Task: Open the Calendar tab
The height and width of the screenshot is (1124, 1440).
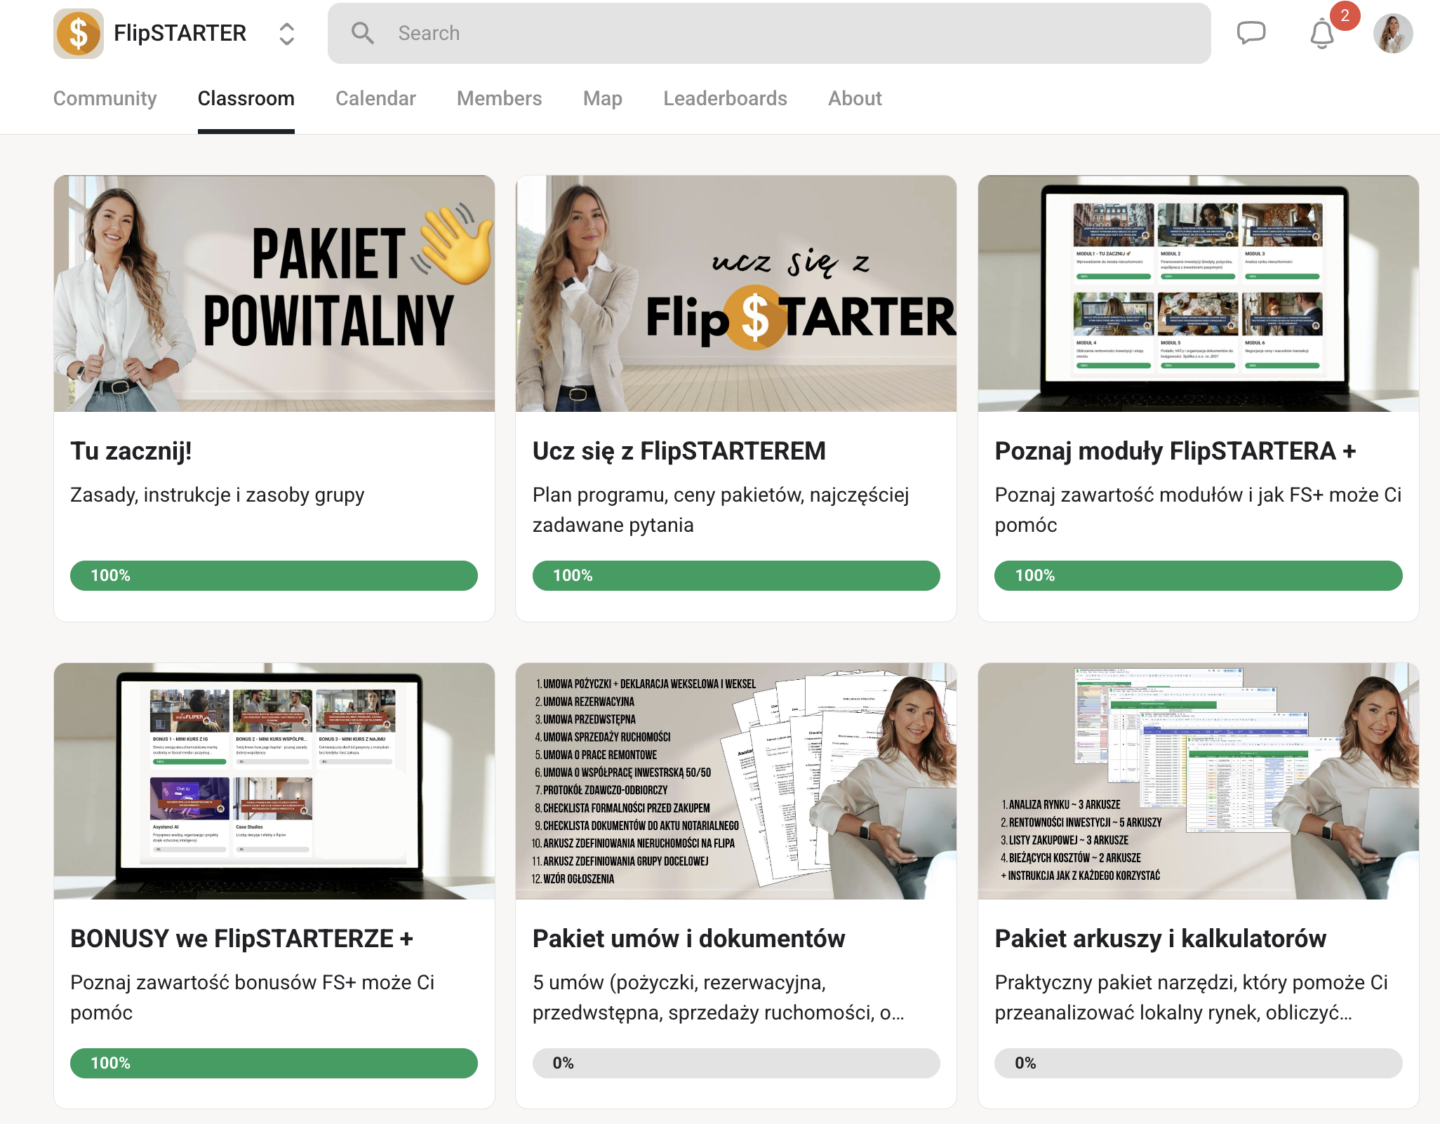Action: pos(376,98)
